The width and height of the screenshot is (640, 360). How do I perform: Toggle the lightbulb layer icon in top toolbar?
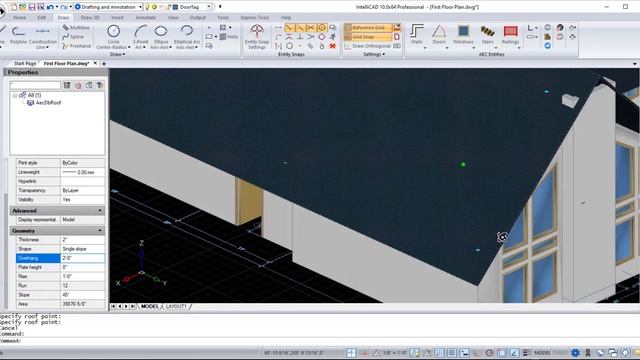pyautogui.click(x=148, y=7)
